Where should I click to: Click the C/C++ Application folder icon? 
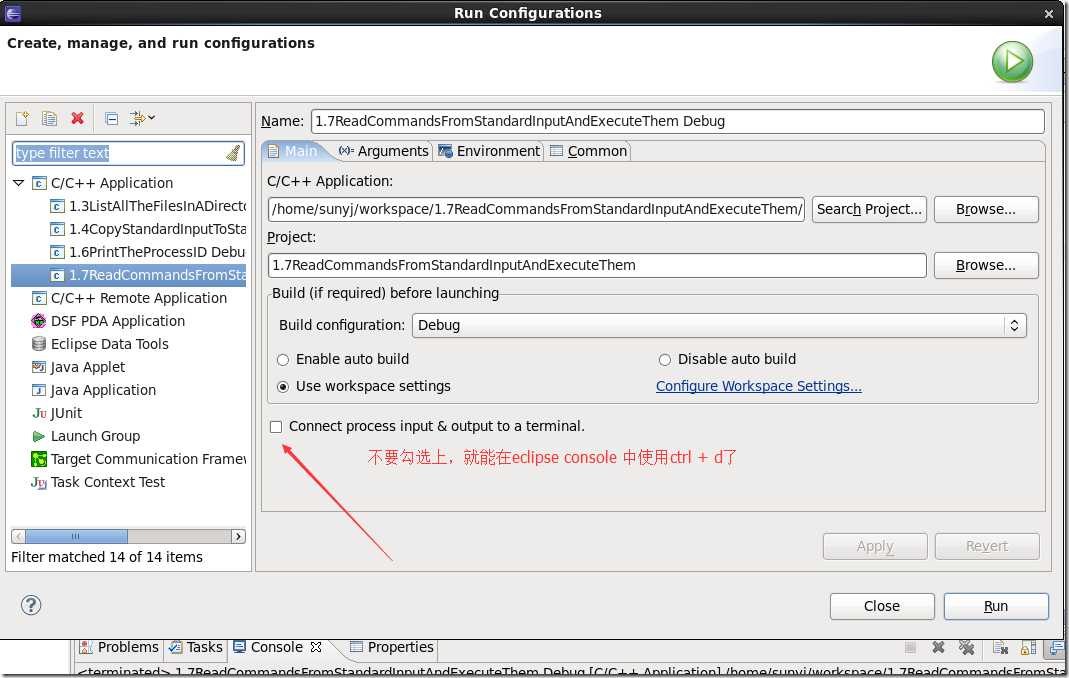(x=40, y=183)
